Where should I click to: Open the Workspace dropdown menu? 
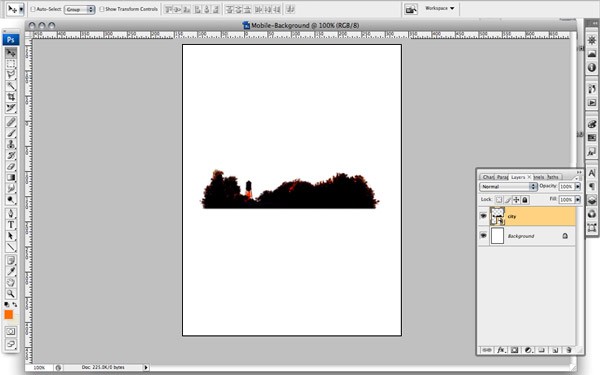pos(439,8)
